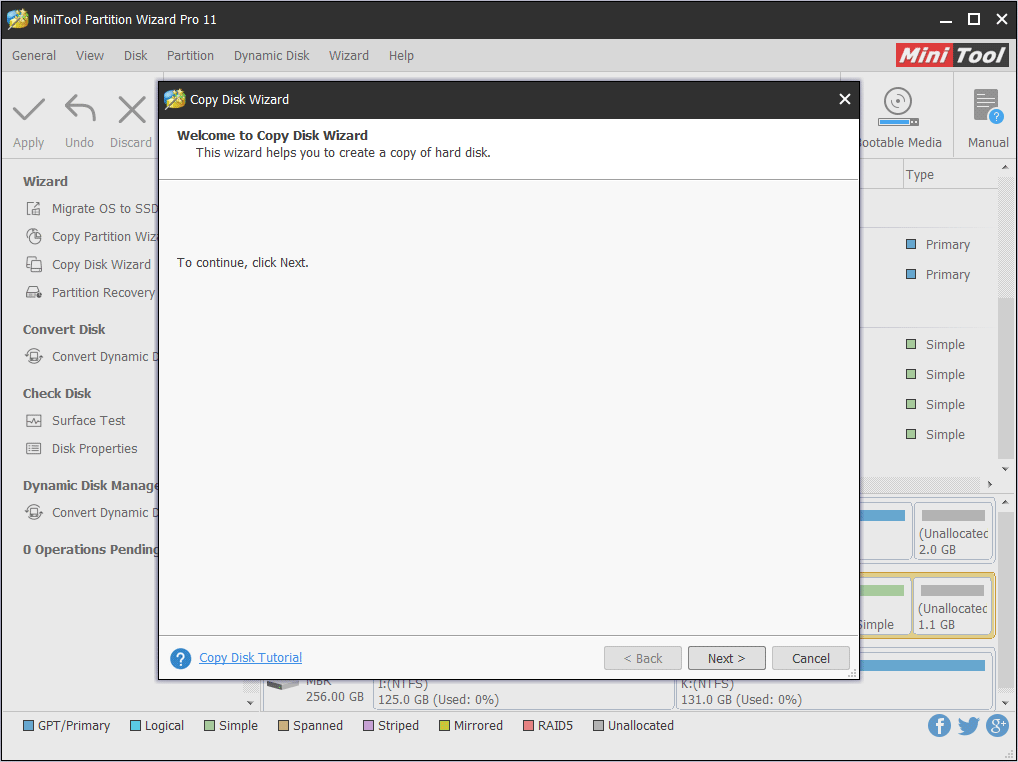Open the Wizard menu
Viewport: 1018px width, 762px height.
coord(349,55)
